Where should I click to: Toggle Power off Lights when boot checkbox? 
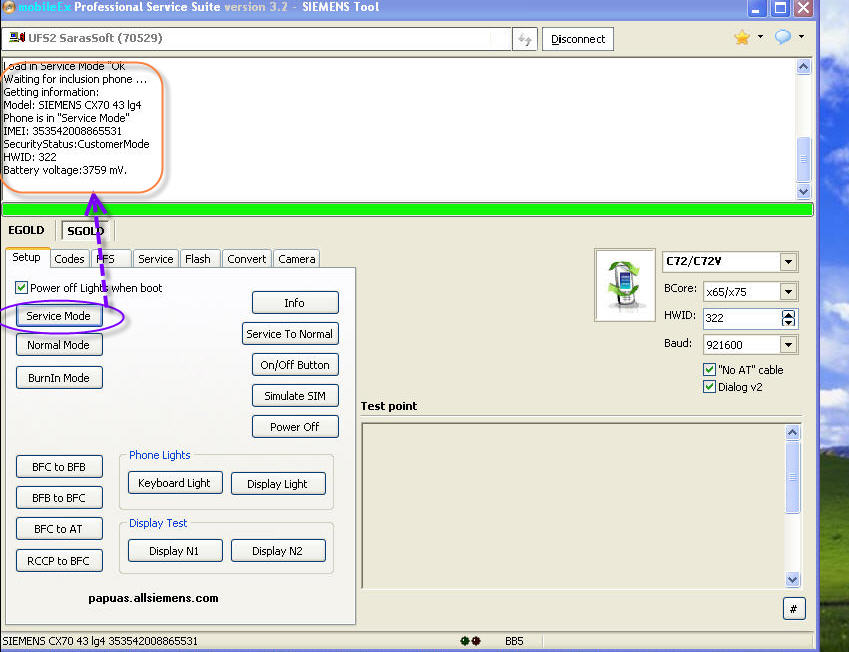(x=21, y=288)
